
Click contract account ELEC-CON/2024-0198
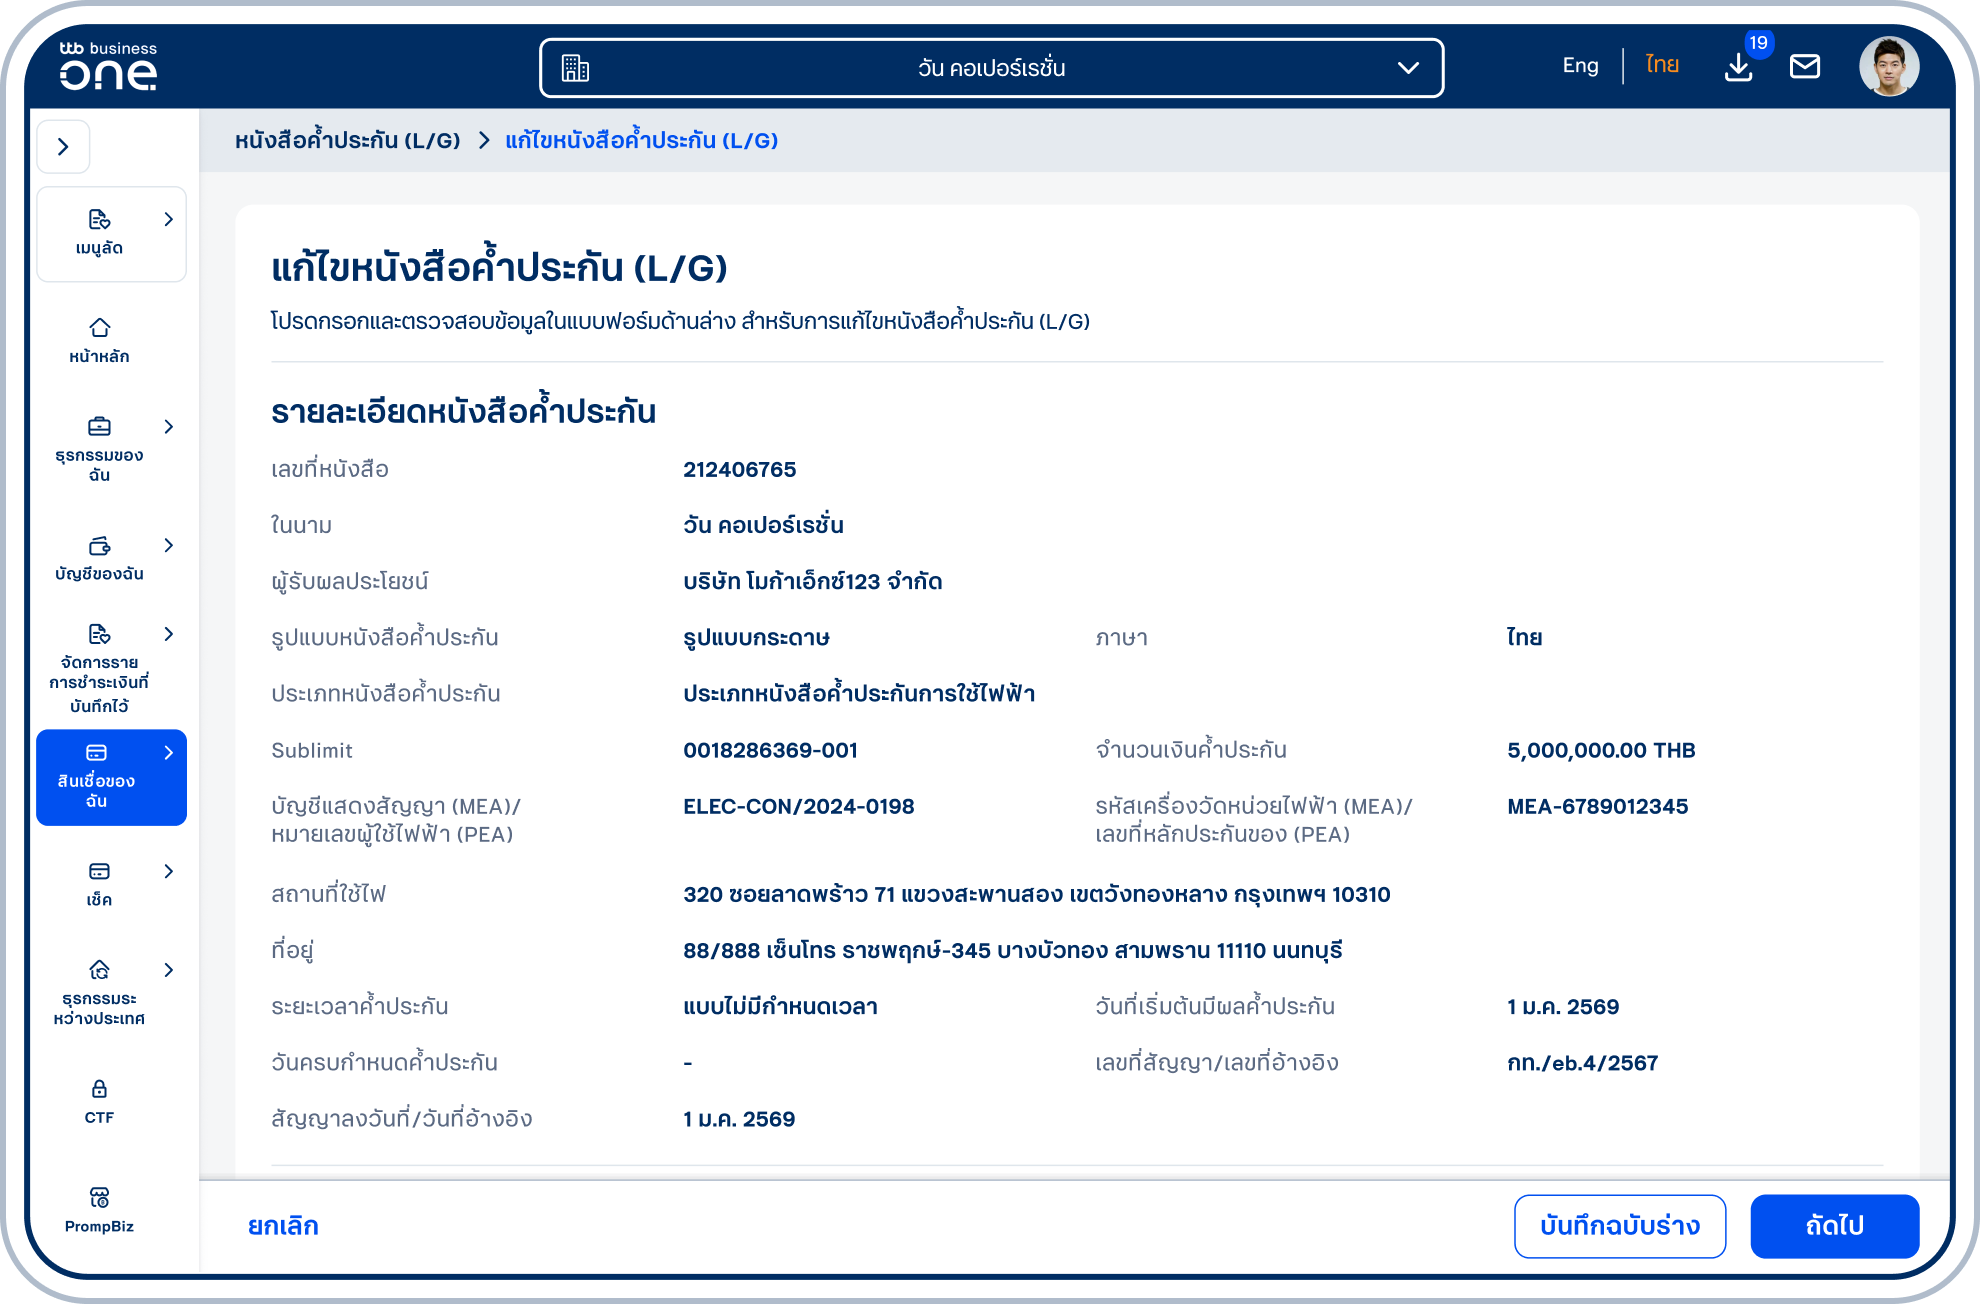pyautogui.click(x=799, y=807)
